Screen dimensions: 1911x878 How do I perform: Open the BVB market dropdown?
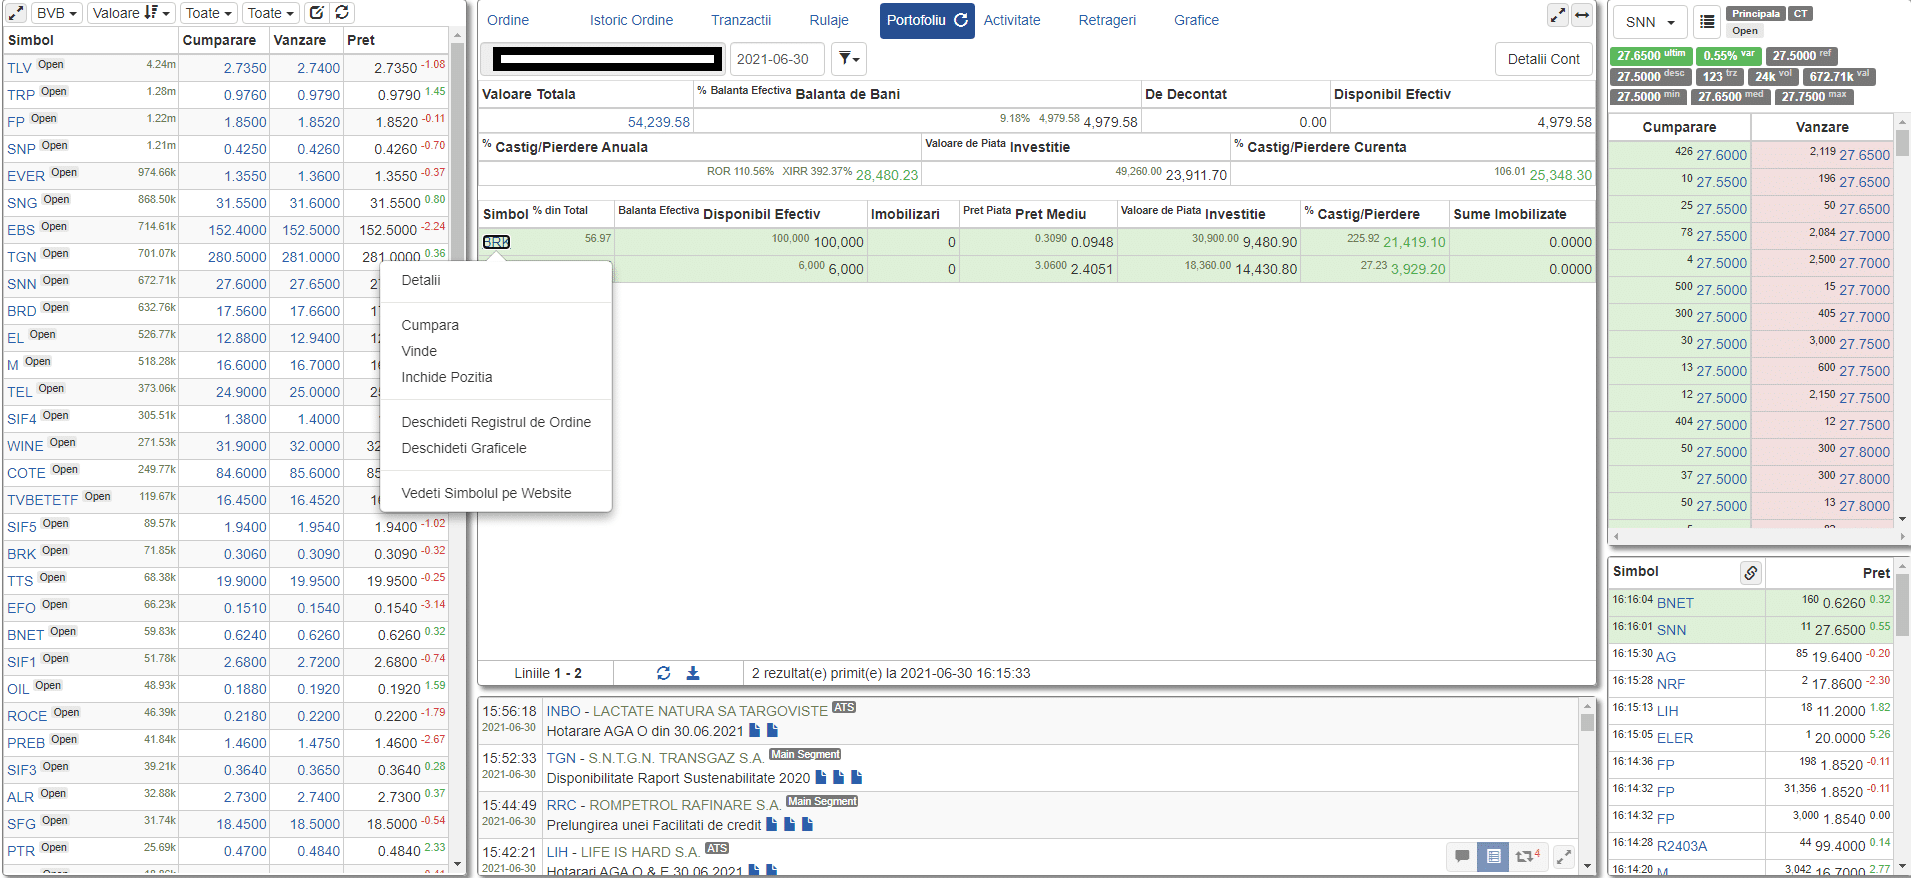[x=56, y=13]
